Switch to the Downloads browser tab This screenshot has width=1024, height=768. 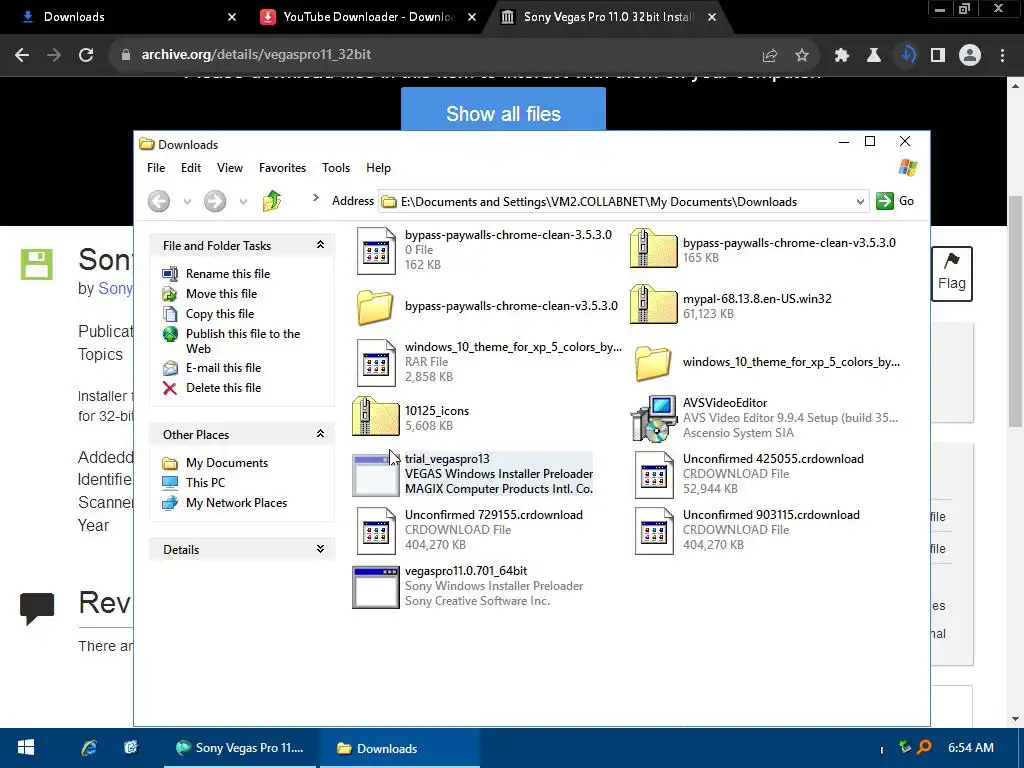(x=124, y=17)
